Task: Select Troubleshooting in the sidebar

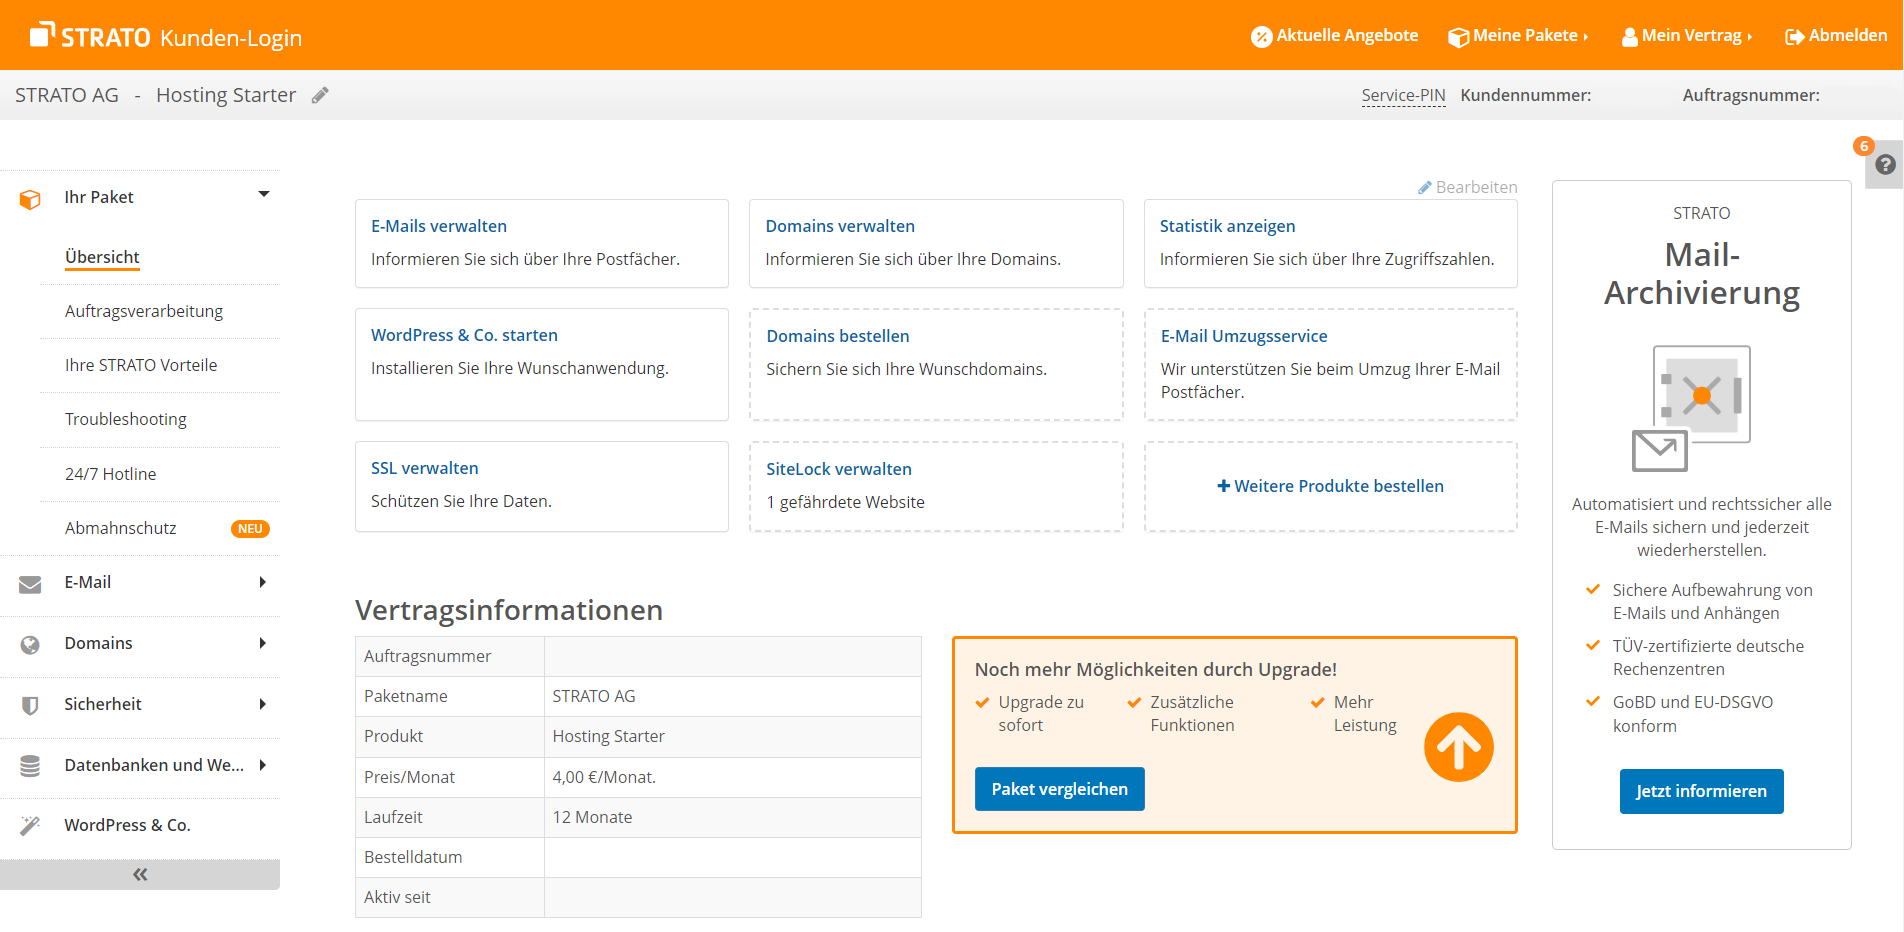Action: tap(126, 419)
